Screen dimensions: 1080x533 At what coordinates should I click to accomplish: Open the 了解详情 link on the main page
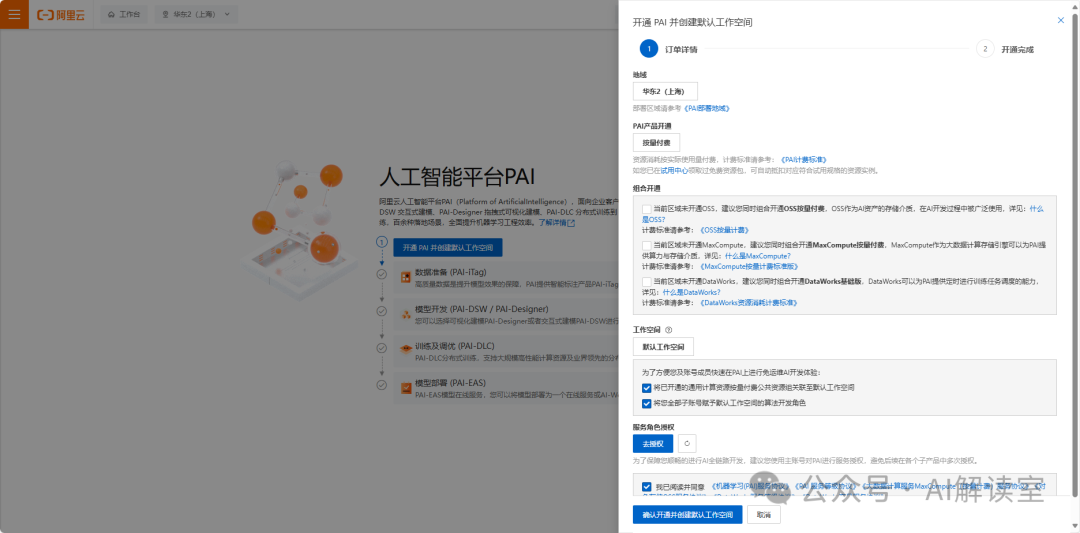pos(557,223)
